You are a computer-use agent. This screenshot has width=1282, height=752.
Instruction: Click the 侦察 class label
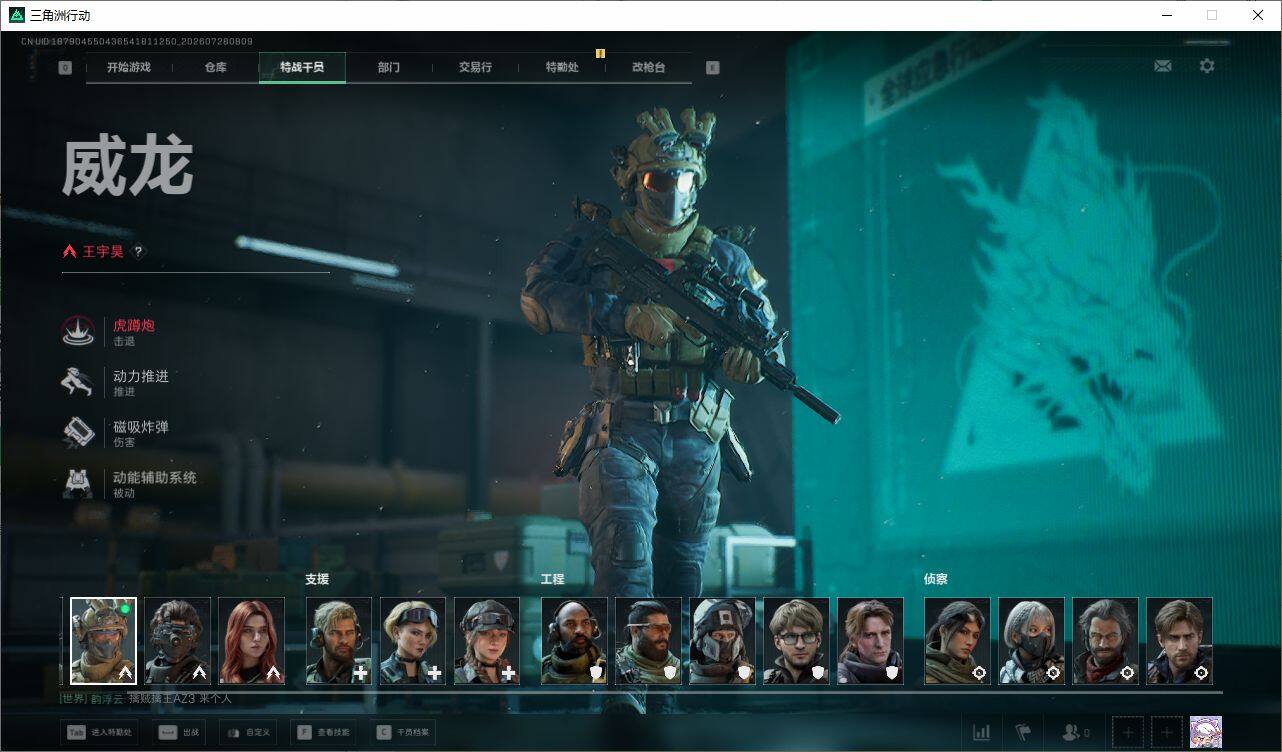tap(936, 579)
